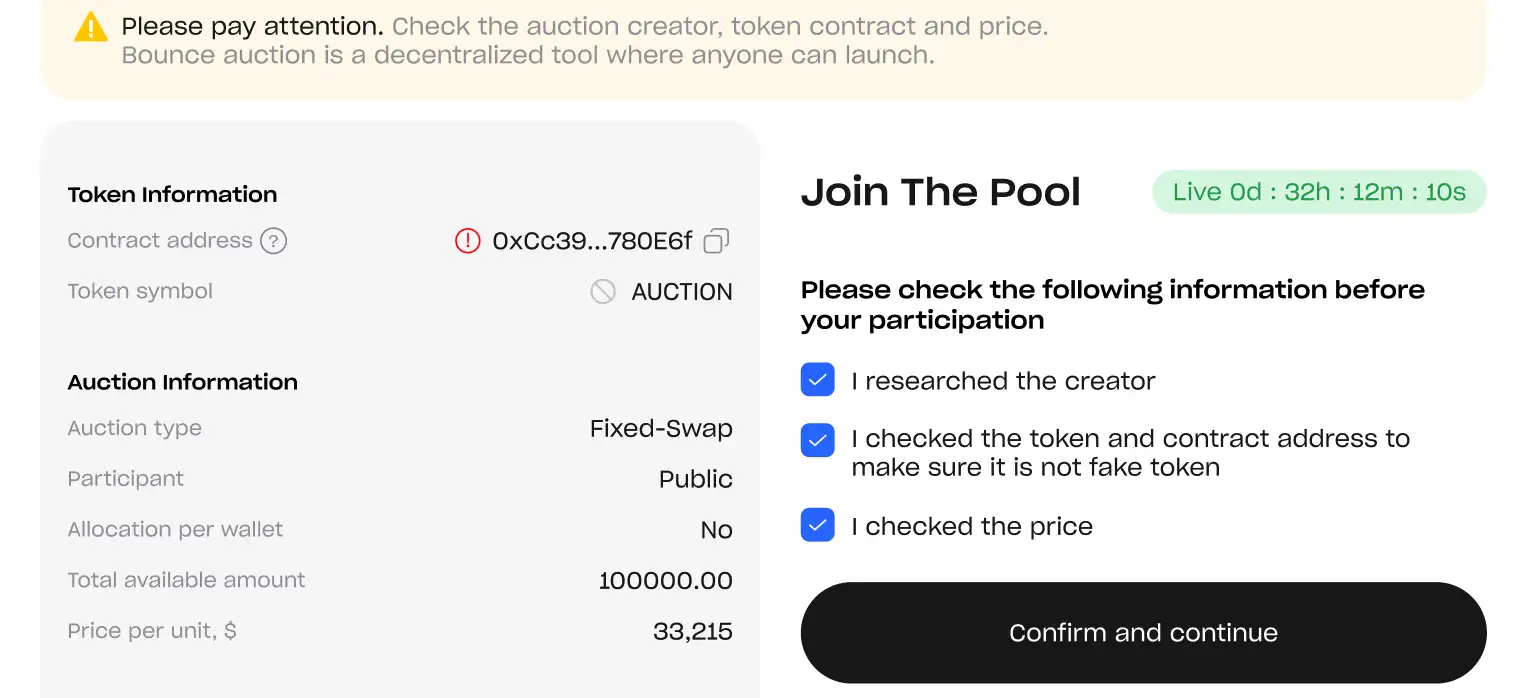
Task: Click the price per unit value 33,215
Action: [x=692, y=631]
